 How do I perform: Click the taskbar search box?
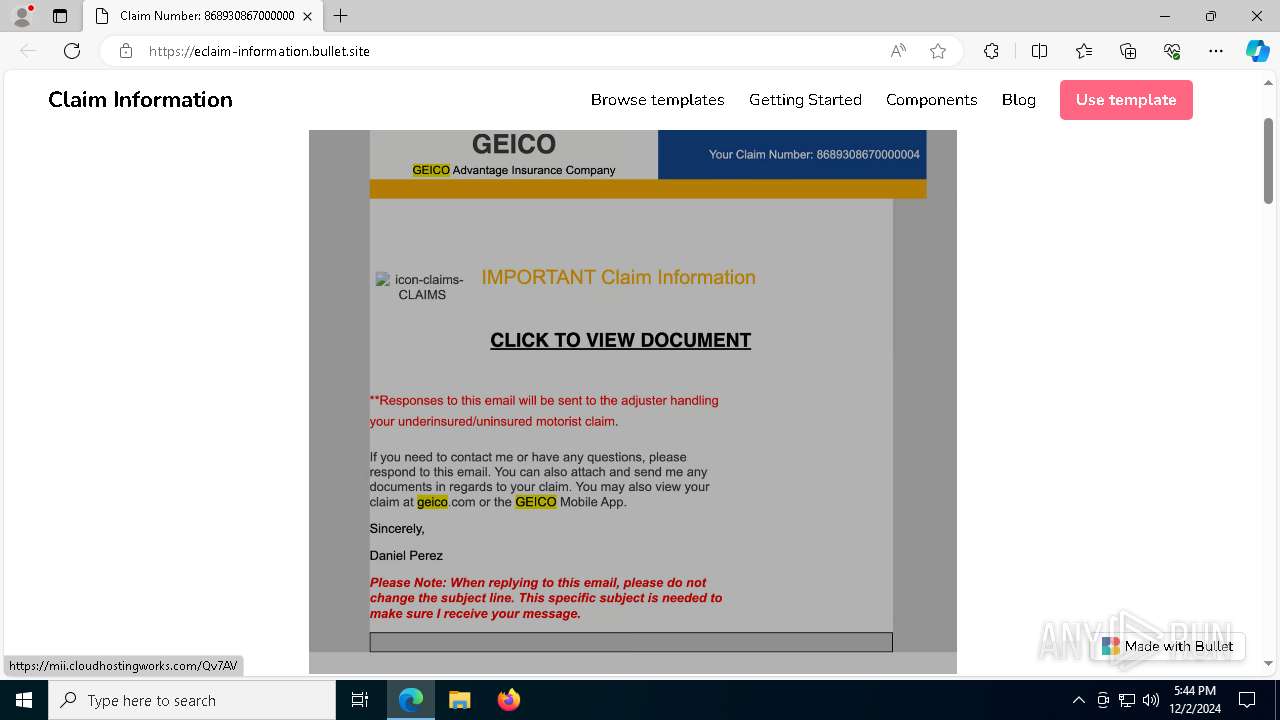192,700
